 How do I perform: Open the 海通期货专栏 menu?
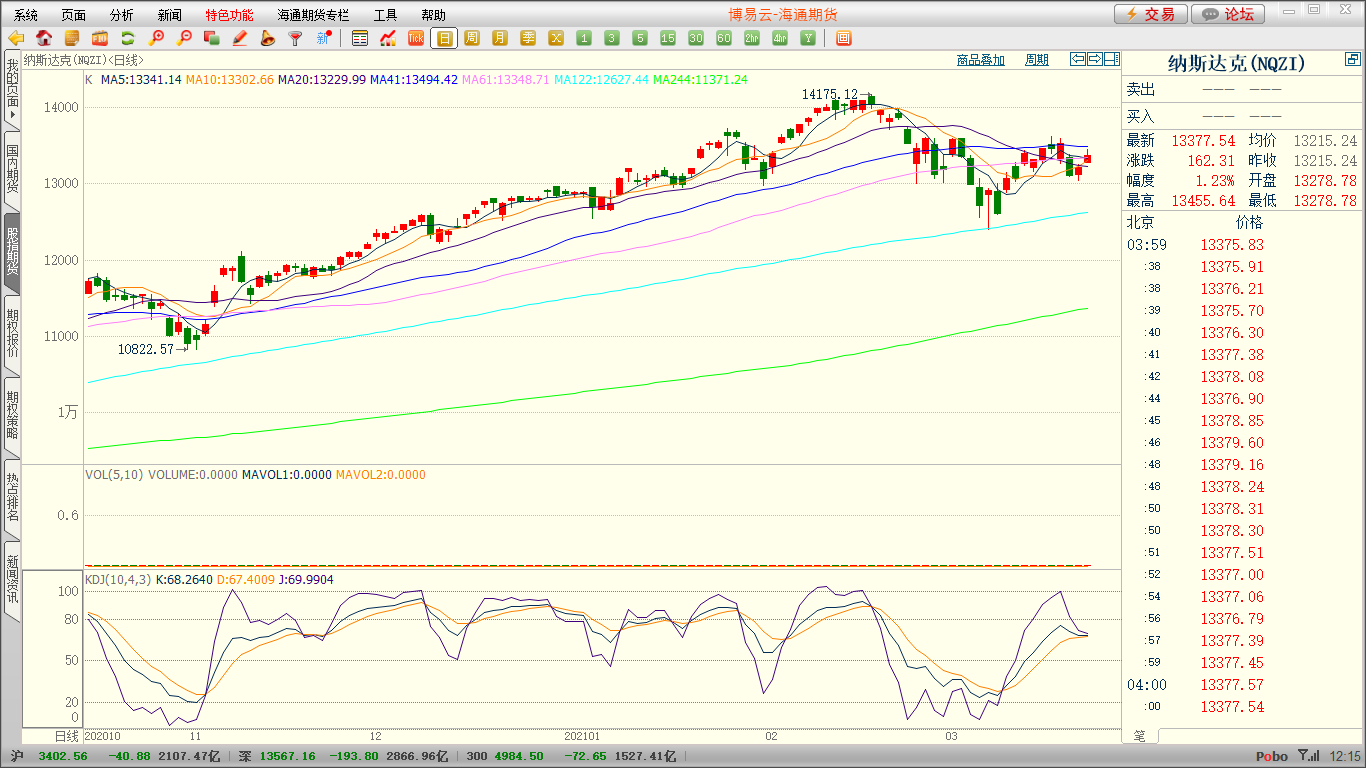point(313,15)
